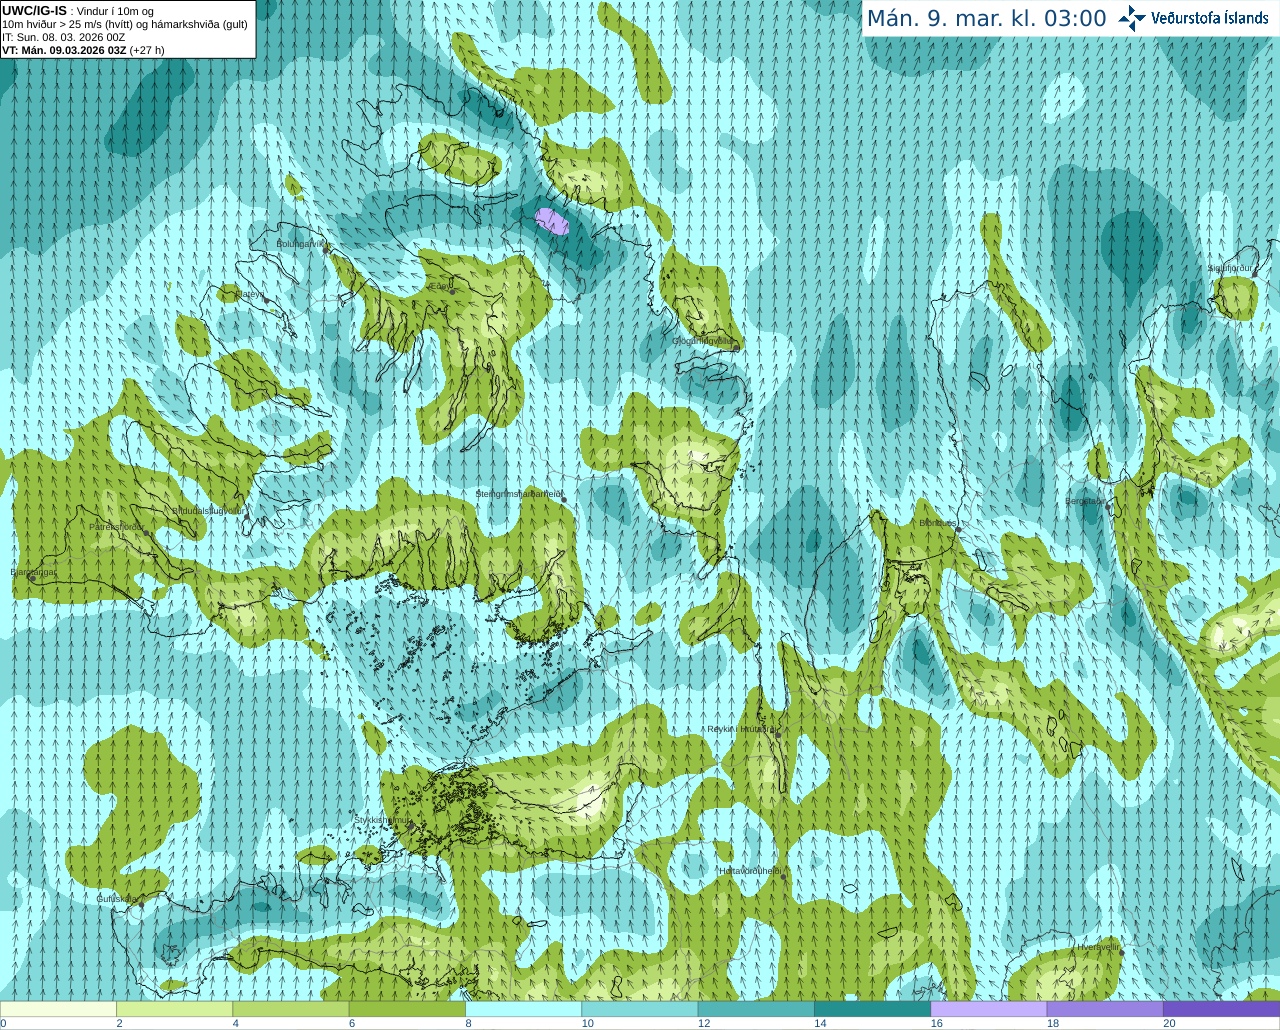This screenshot has height=1030, width=1280.
Task: Click the Bergstaðir station label
Action: [1085, 501]
